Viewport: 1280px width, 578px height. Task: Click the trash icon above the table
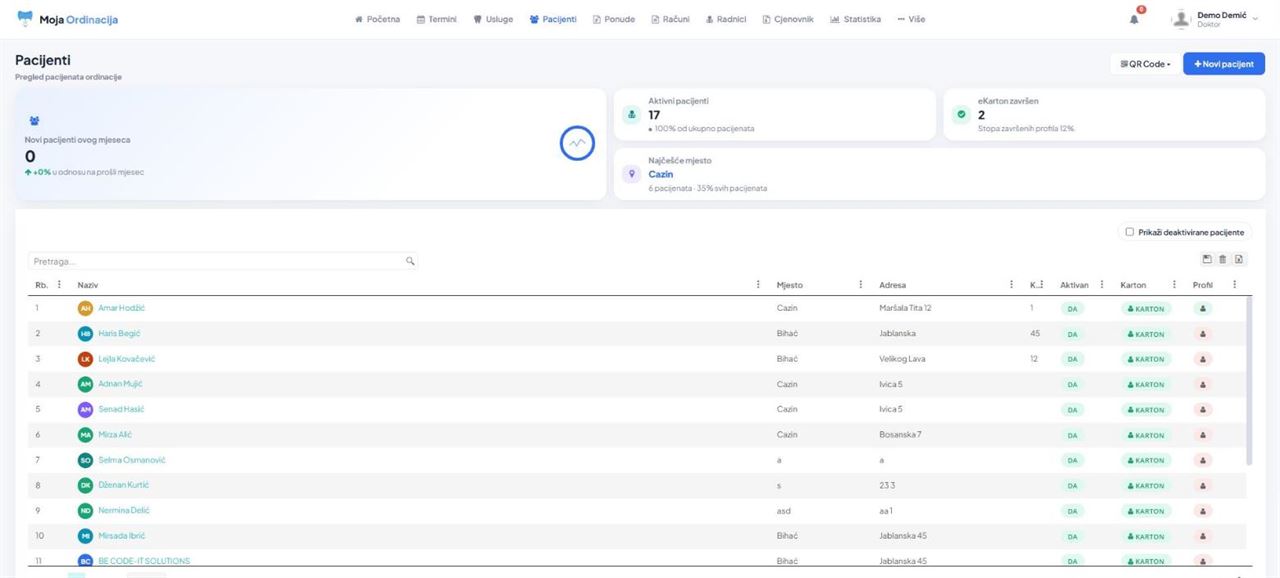tap(1222, 259)
